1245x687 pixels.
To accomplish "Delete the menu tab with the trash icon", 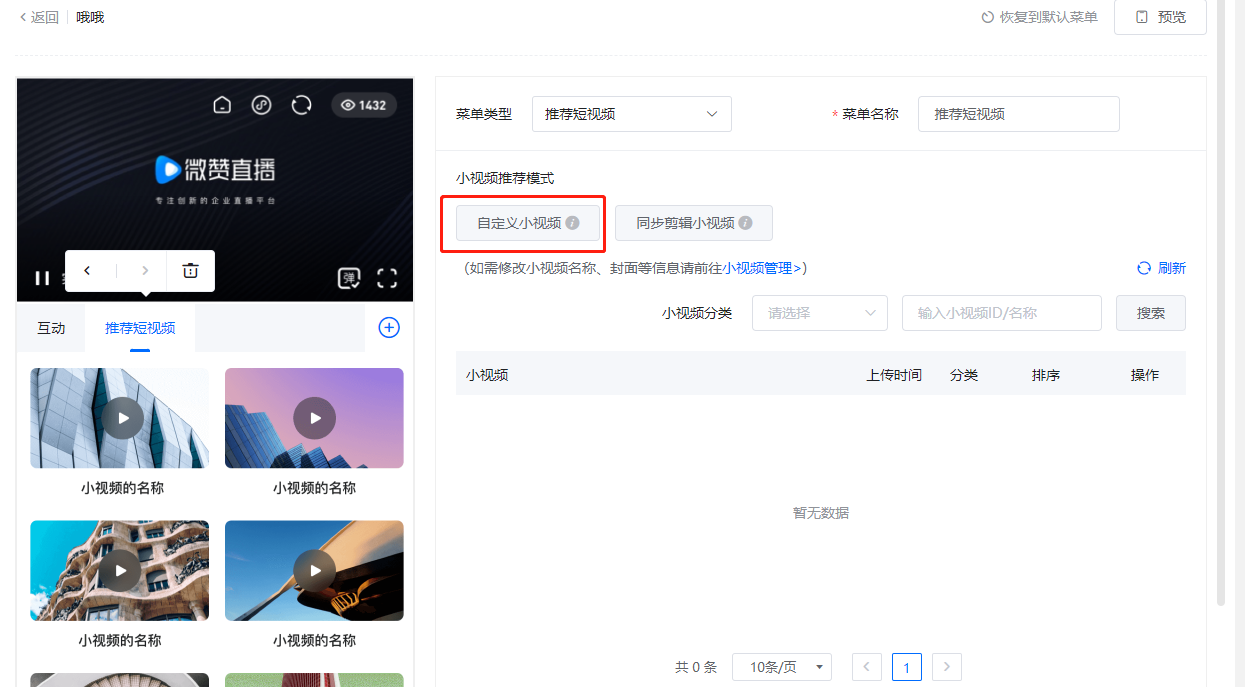I will [190, 271].
